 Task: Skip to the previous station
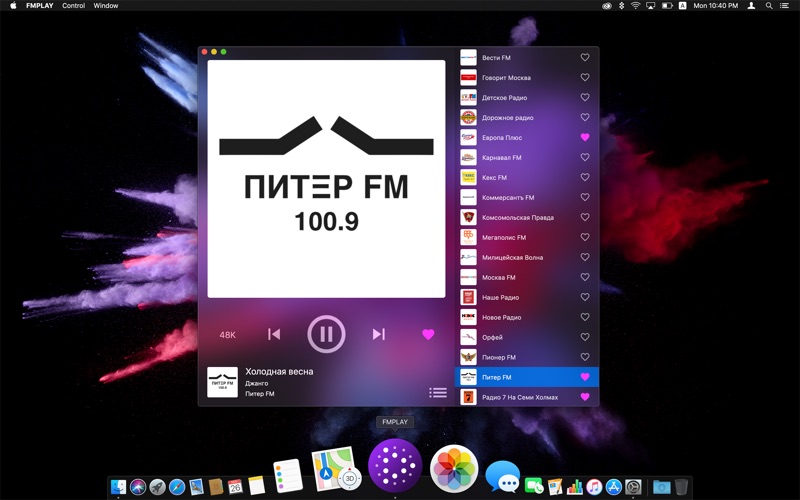pyautogui.click(x=274, y=334)
